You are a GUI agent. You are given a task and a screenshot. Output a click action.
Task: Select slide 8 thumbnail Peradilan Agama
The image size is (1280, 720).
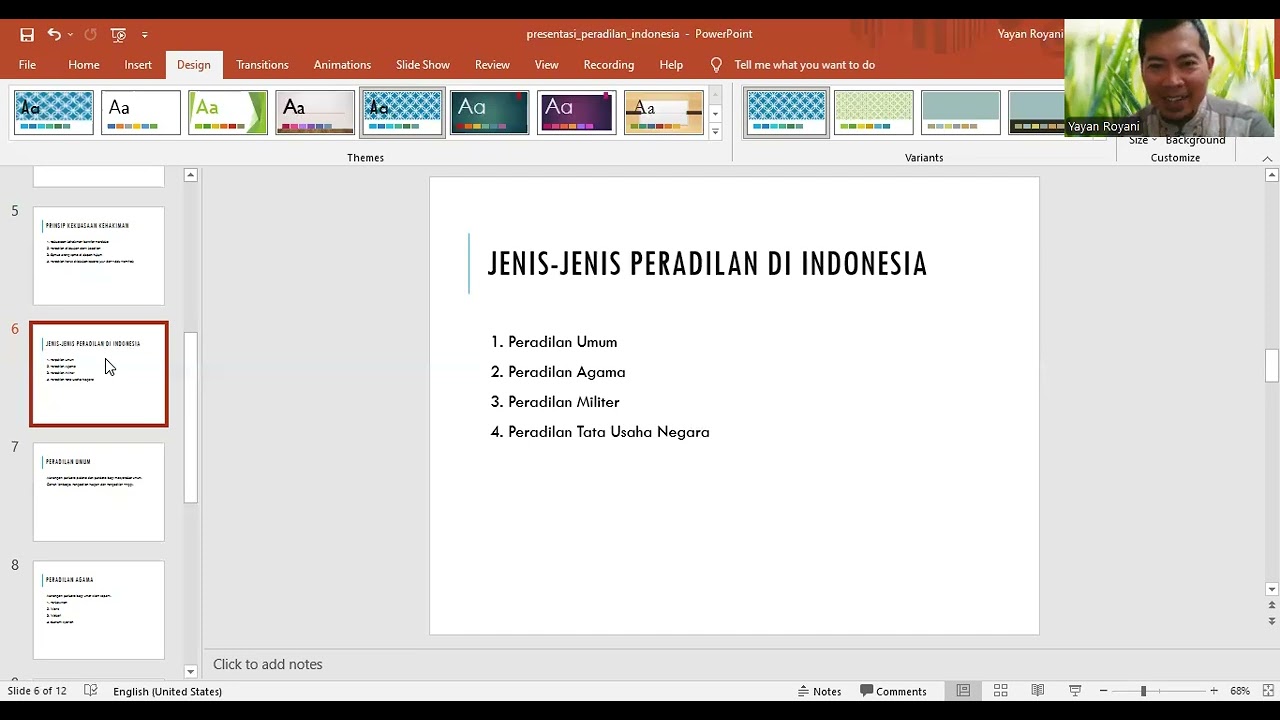tap(99, 610)
